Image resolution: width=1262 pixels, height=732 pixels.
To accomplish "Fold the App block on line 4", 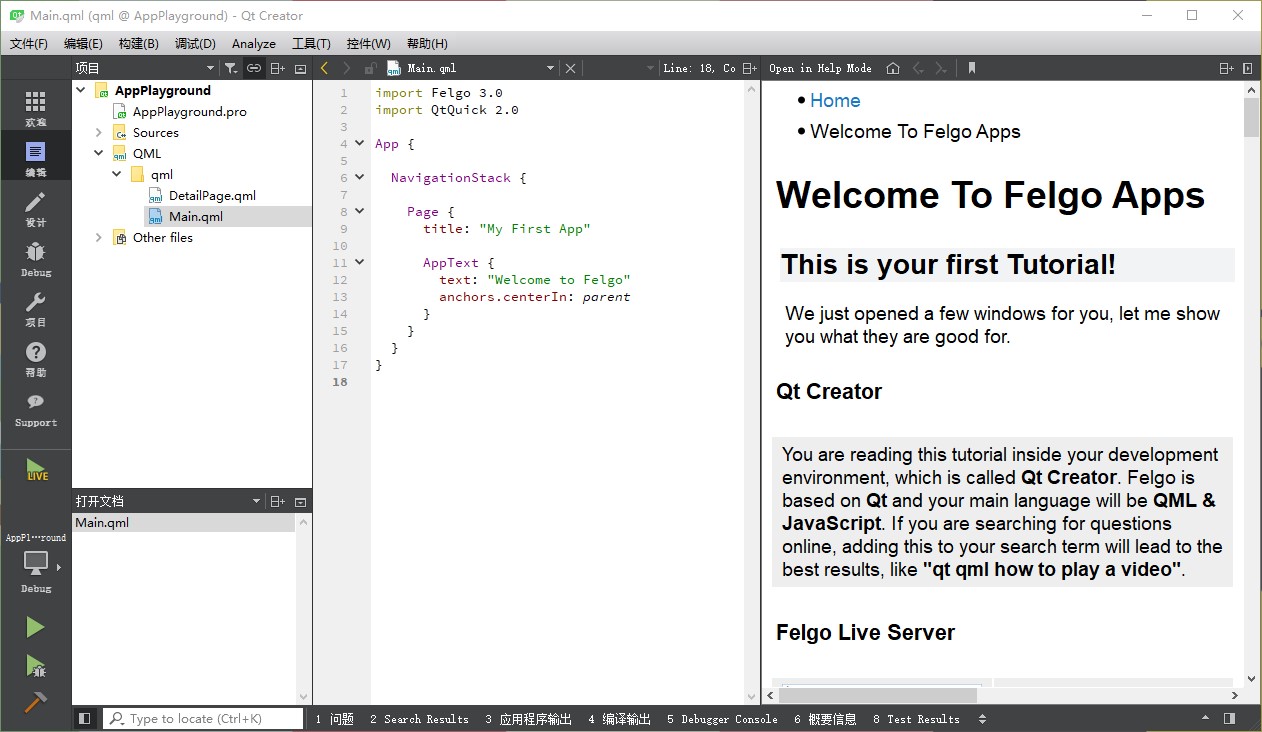I will [x=360, y=144].
